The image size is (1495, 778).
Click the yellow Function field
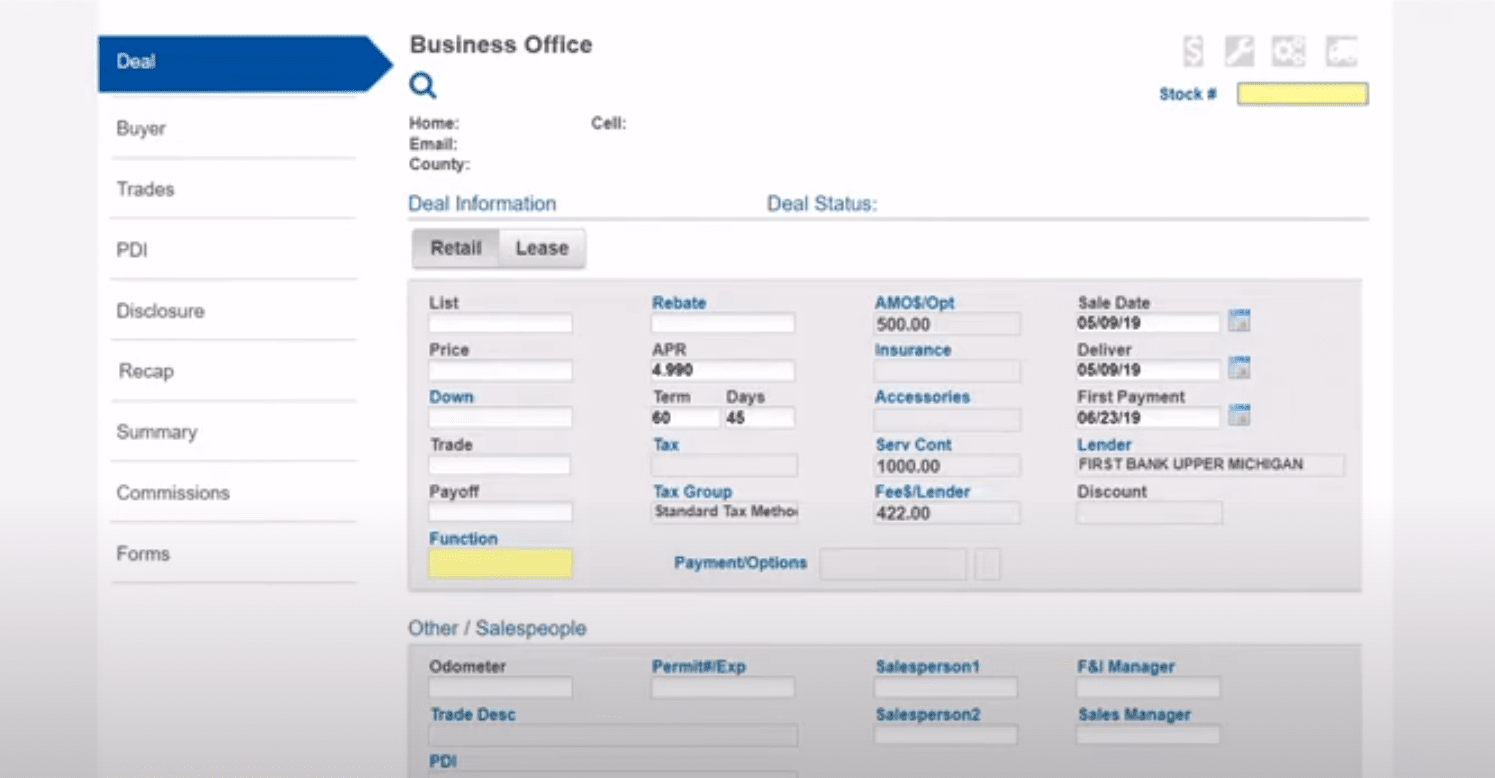[500, 564]
